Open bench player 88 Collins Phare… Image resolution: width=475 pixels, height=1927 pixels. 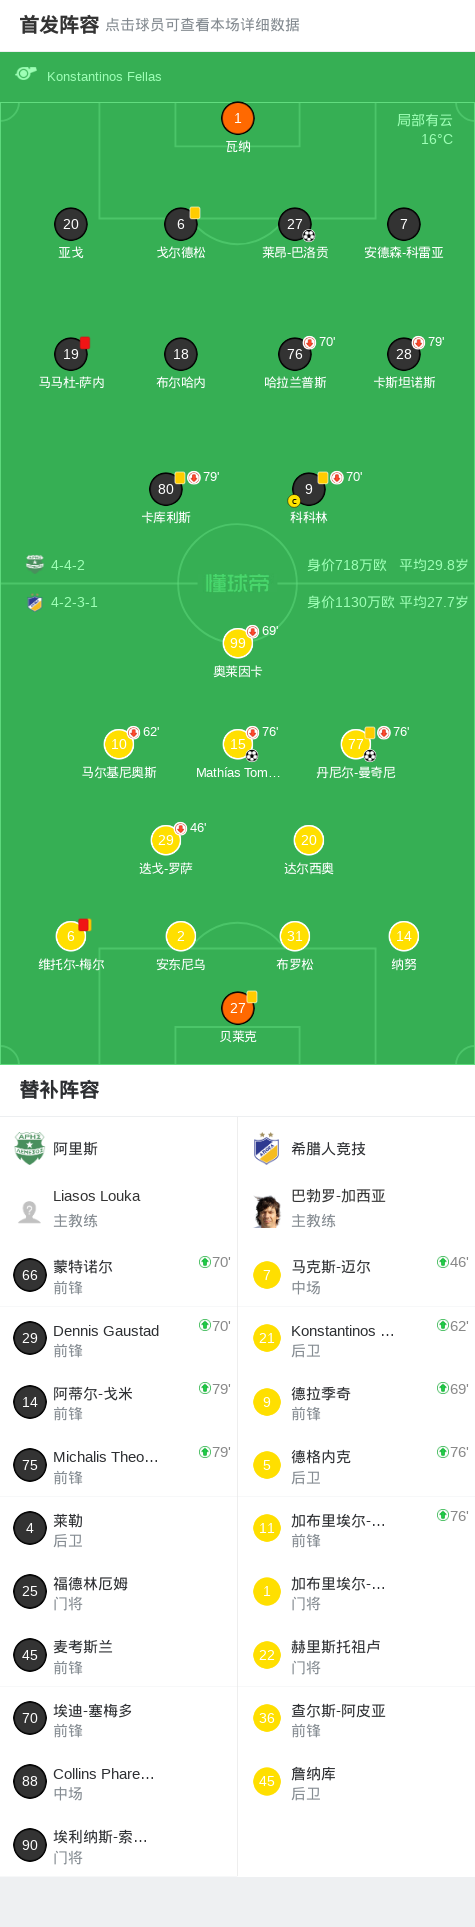point(118,1783)
